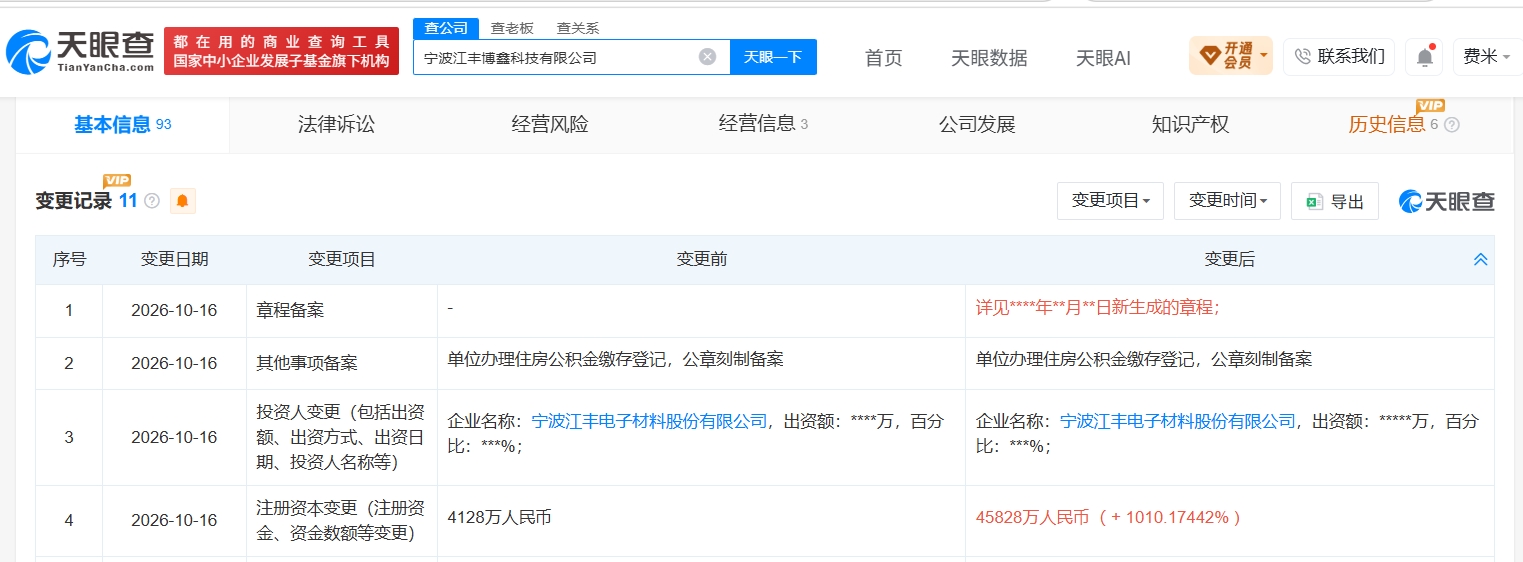This screenshot has height=562, width=1523.
Task: Click the 联系我们 contact button
Action: pos(1339,56)
